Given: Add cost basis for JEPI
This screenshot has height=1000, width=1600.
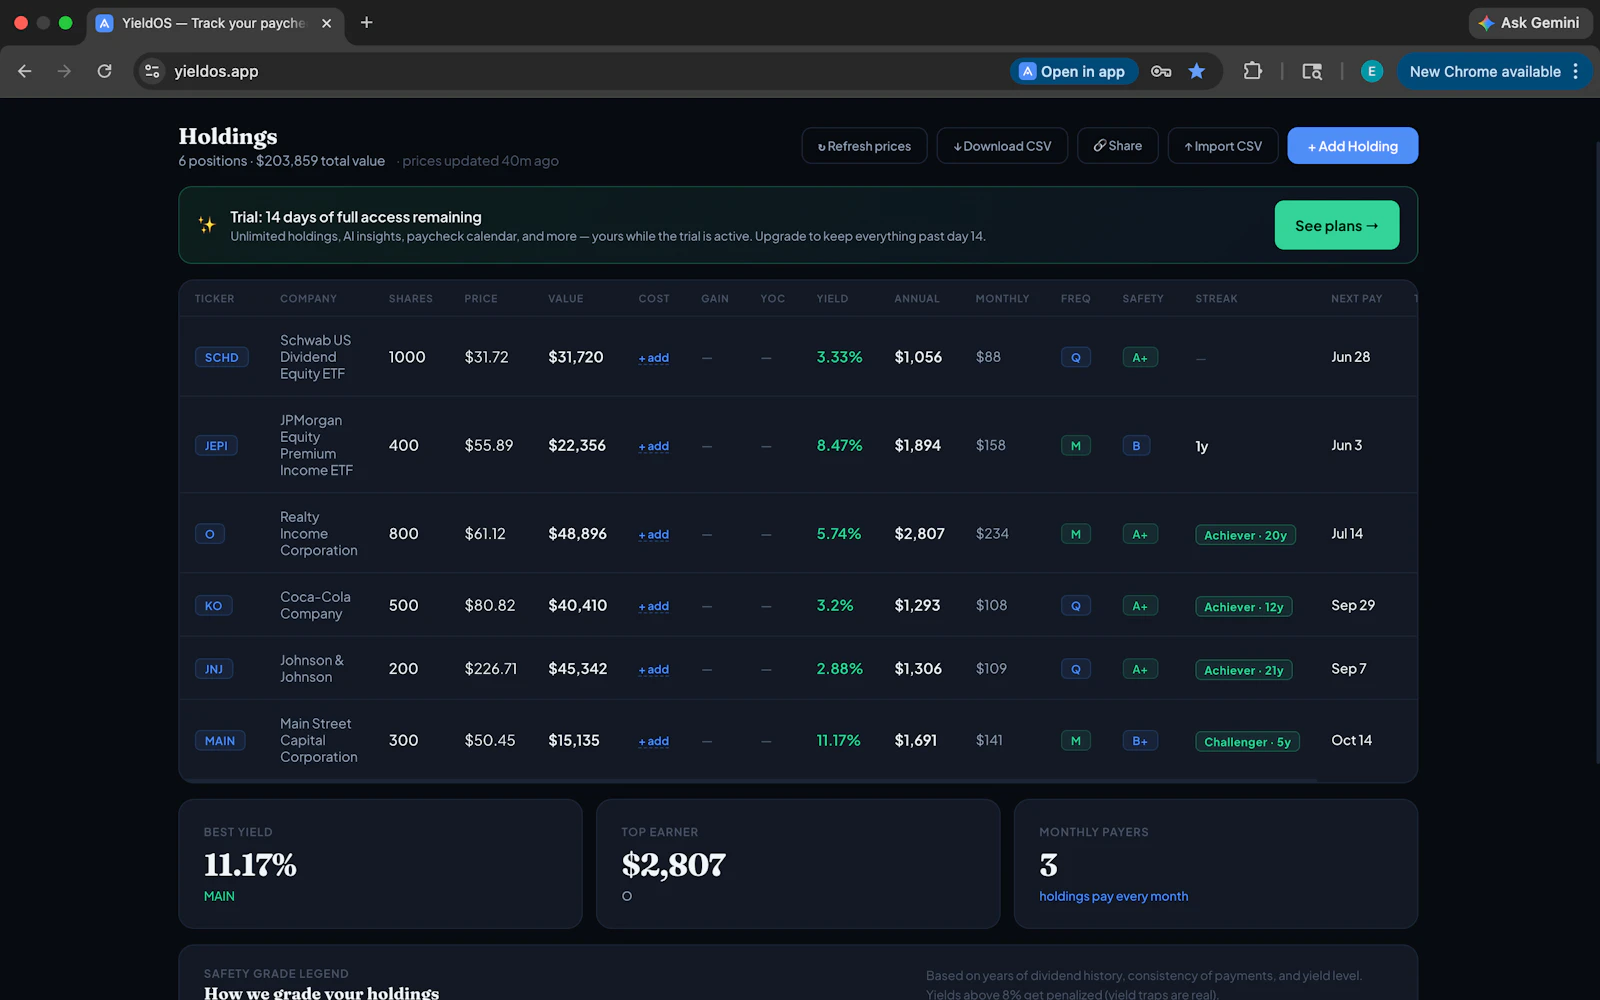Looking at the screenshot, I should coord(654,446).
